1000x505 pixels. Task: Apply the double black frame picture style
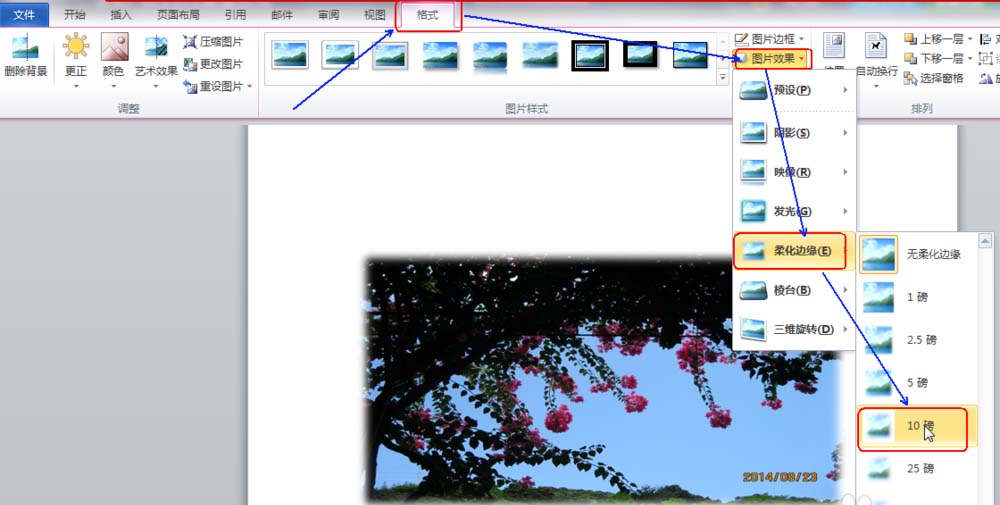pos(590,55)
